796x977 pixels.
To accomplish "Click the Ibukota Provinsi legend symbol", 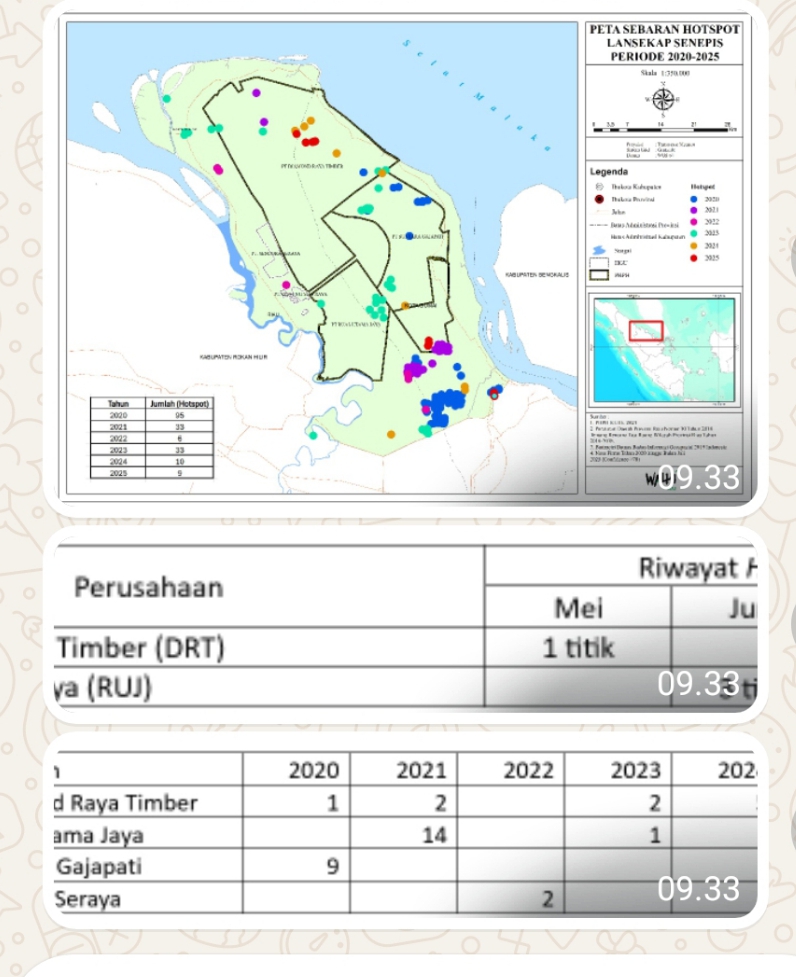I will pyautogui.click(x=600, y=199).
